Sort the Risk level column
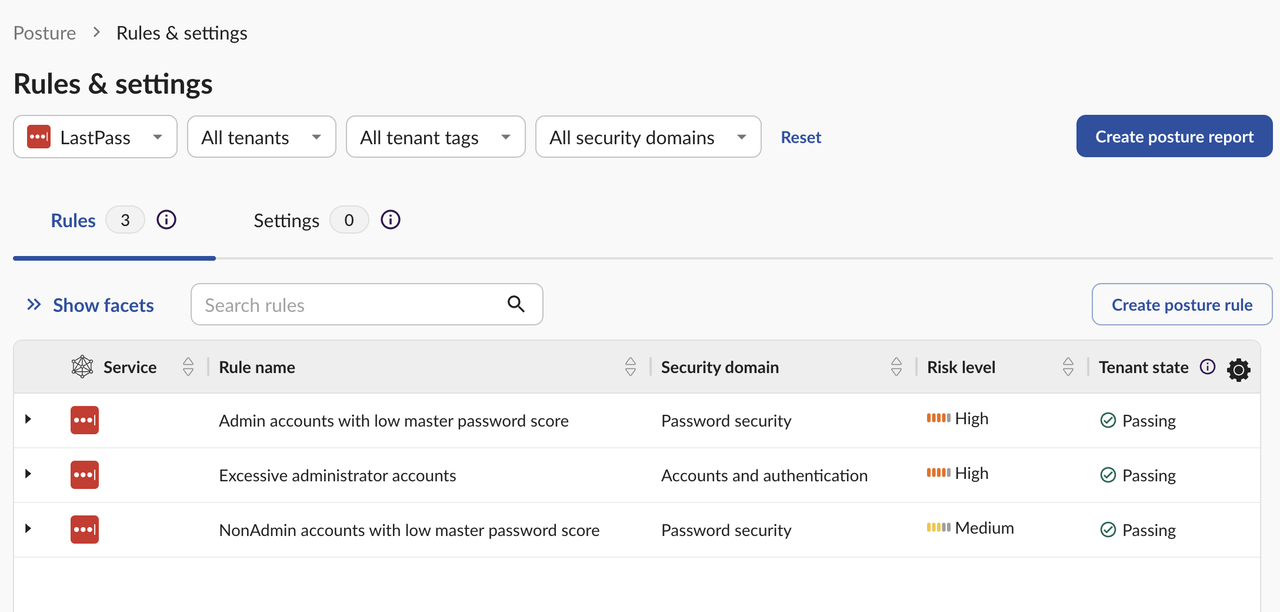The height and width of the screenshot is (612, 1280). (1068, 367)
